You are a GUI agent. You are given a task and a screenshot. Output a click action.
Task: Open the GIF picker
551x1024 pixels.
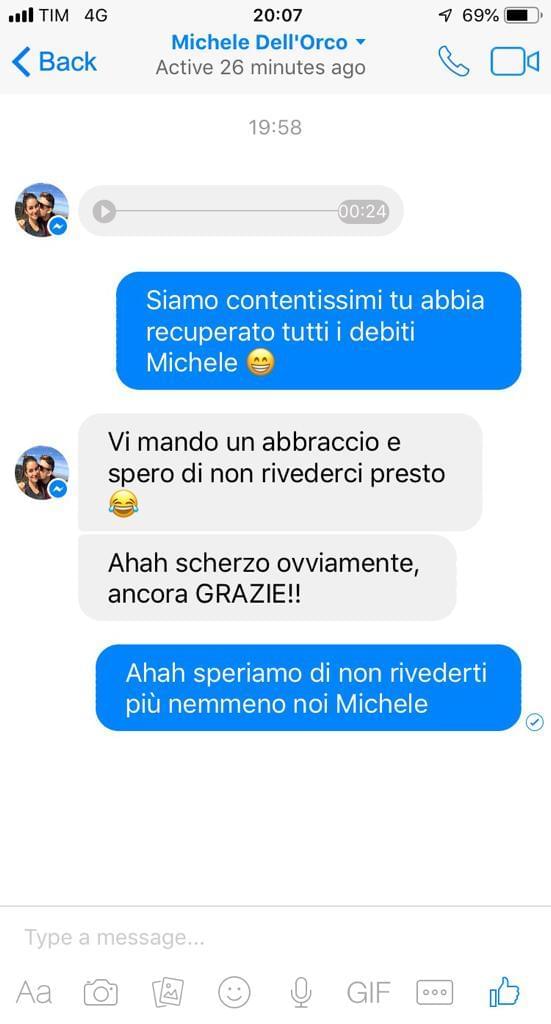(368, 993)
